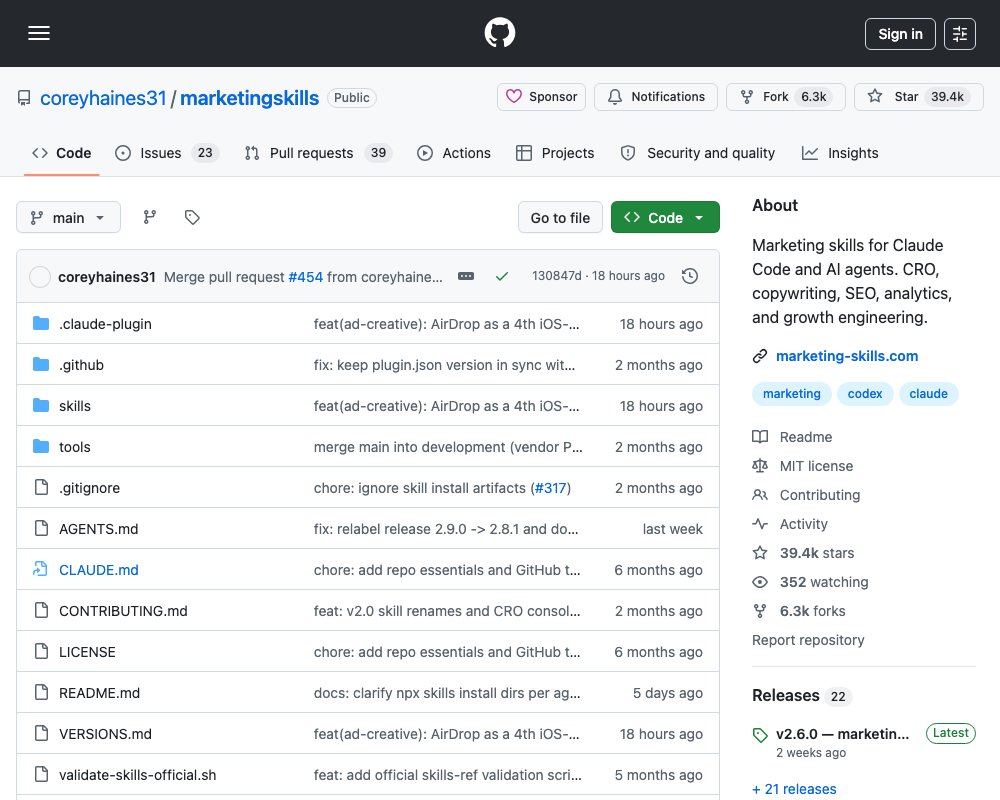Fork the repository using Fork button
Image resolution: width=1000 pixels, height=800 pixels.
786,97
